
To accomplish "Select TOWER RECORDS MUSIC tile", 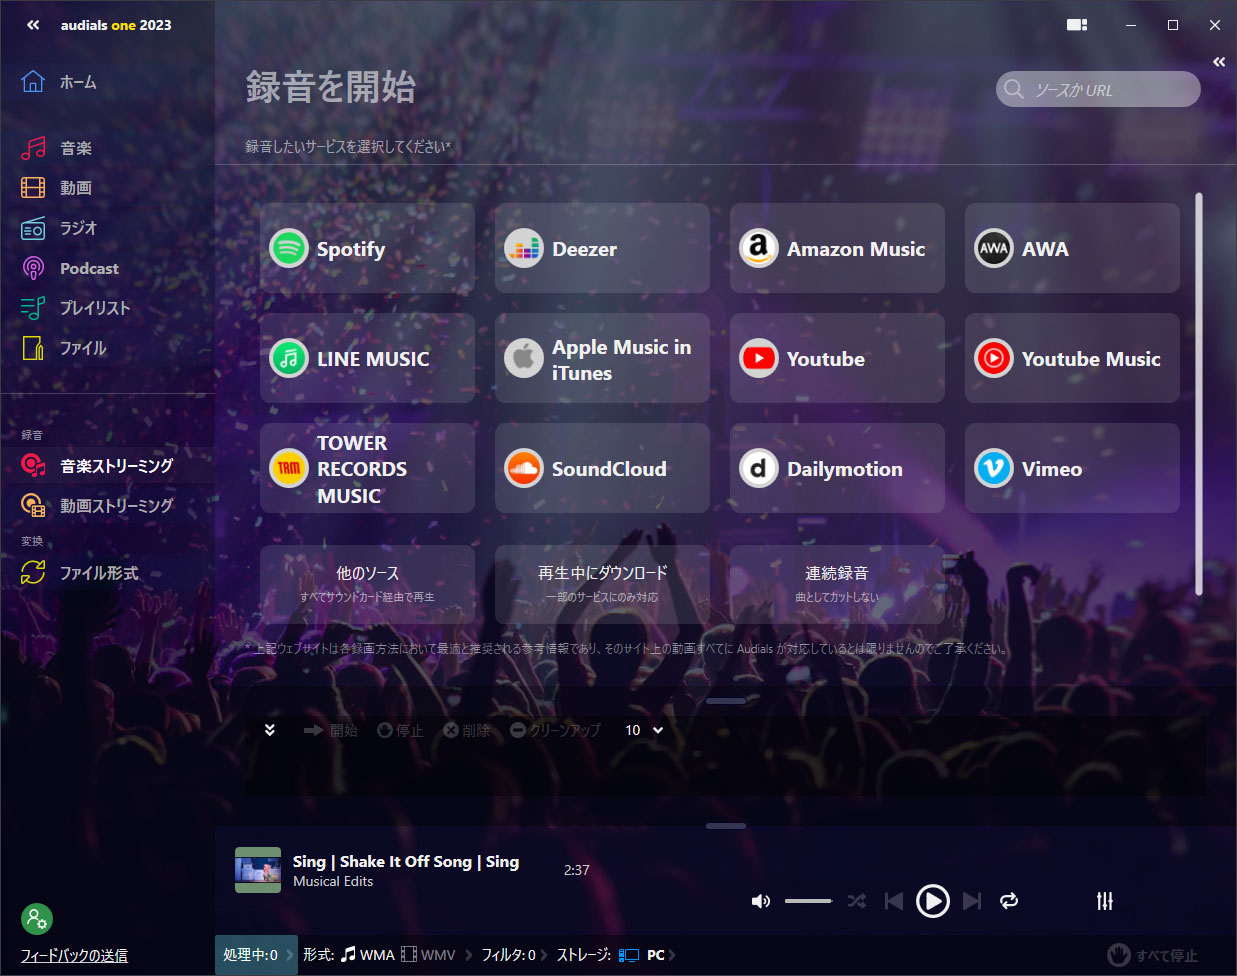I will (x=367, y=468).
